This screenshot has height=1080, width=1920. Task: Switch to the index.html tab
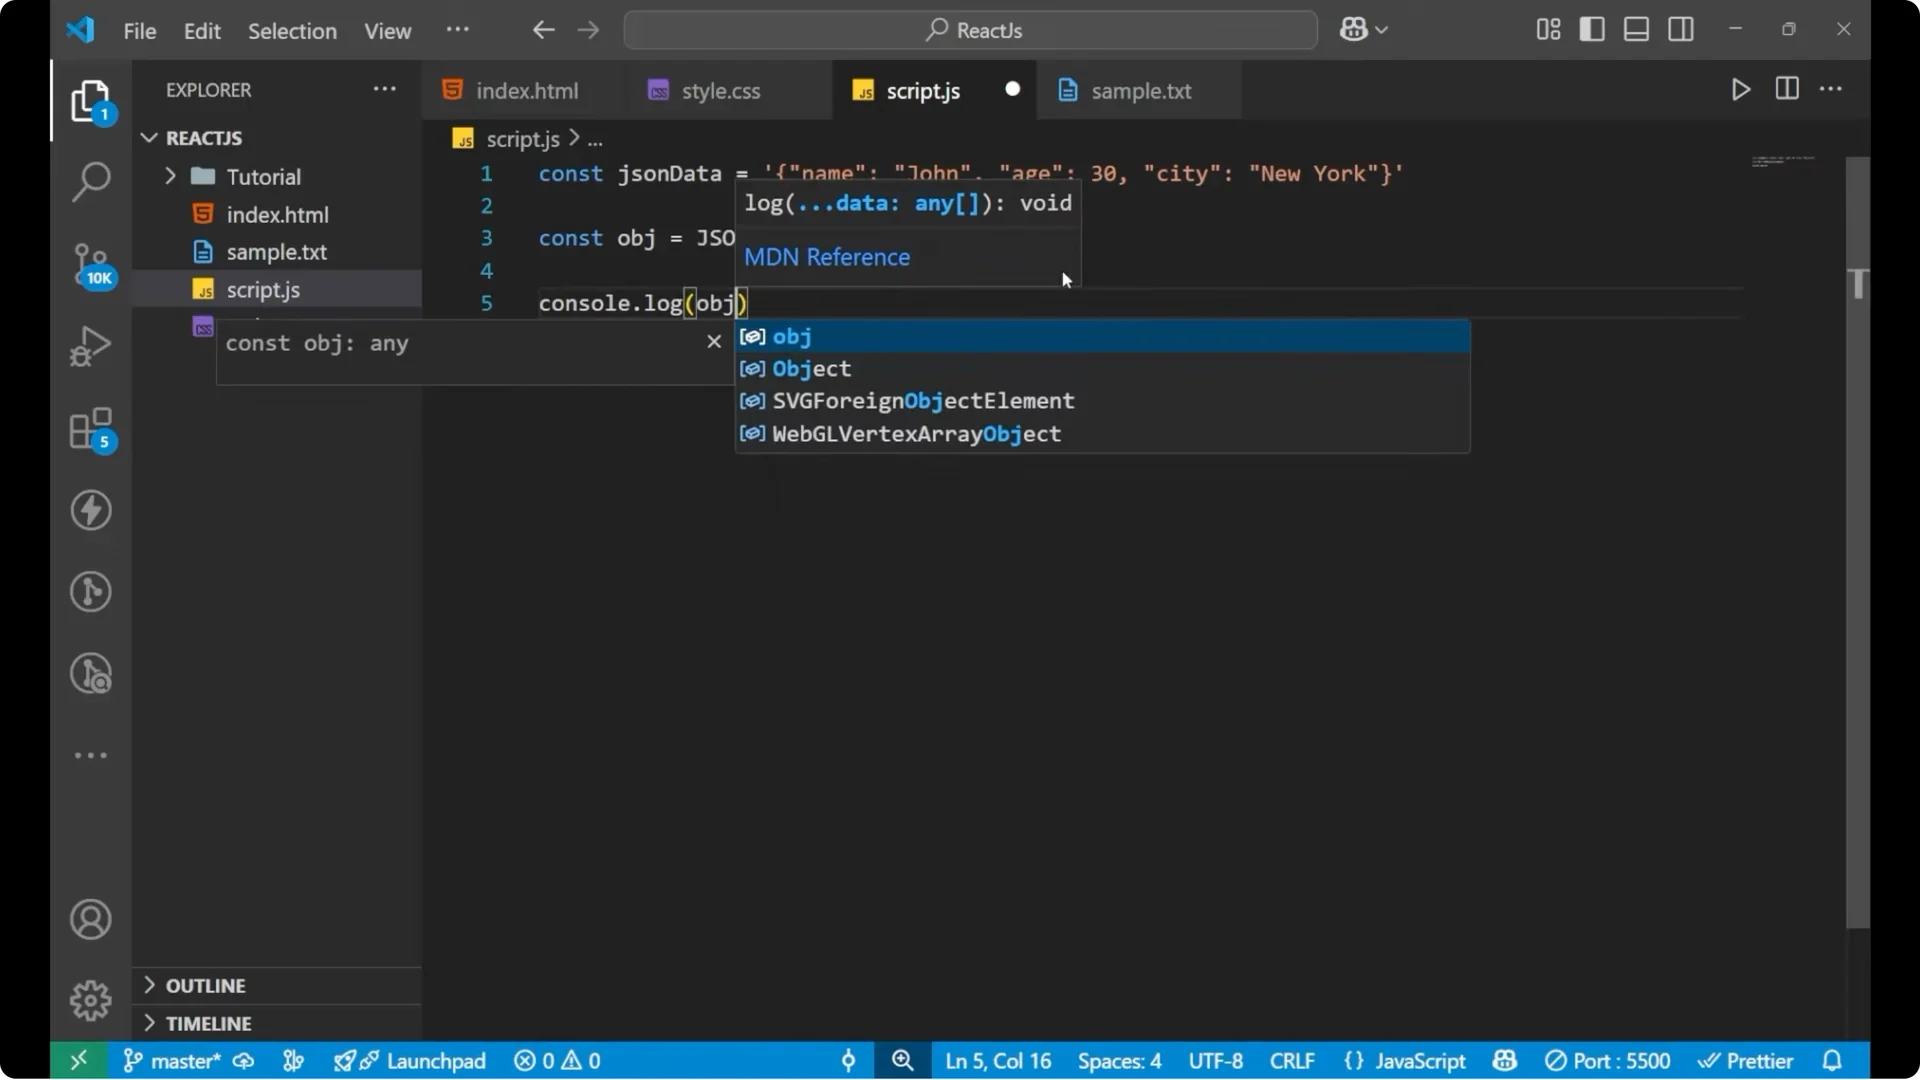526,90
